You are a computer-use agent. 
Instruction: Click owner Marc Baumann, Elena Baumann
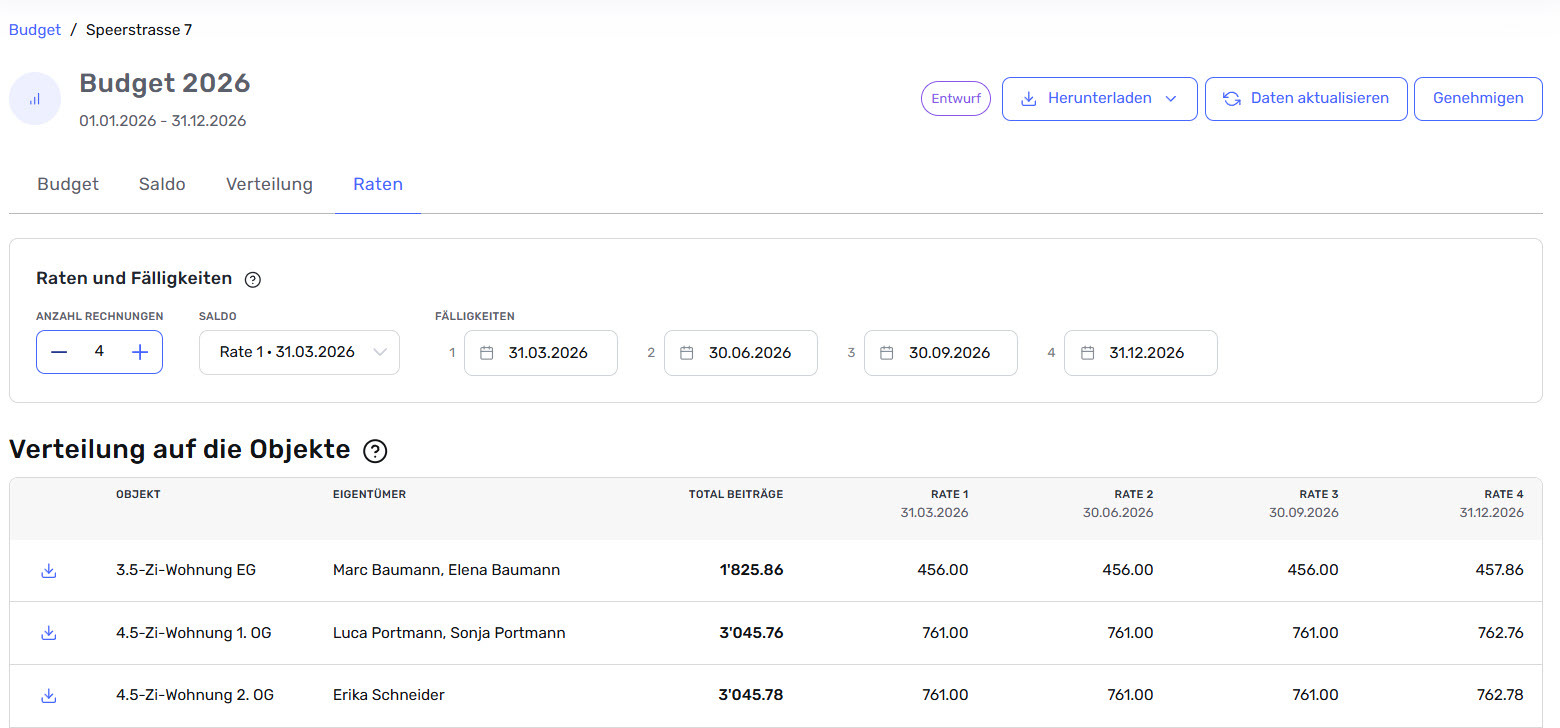point(446,570)
